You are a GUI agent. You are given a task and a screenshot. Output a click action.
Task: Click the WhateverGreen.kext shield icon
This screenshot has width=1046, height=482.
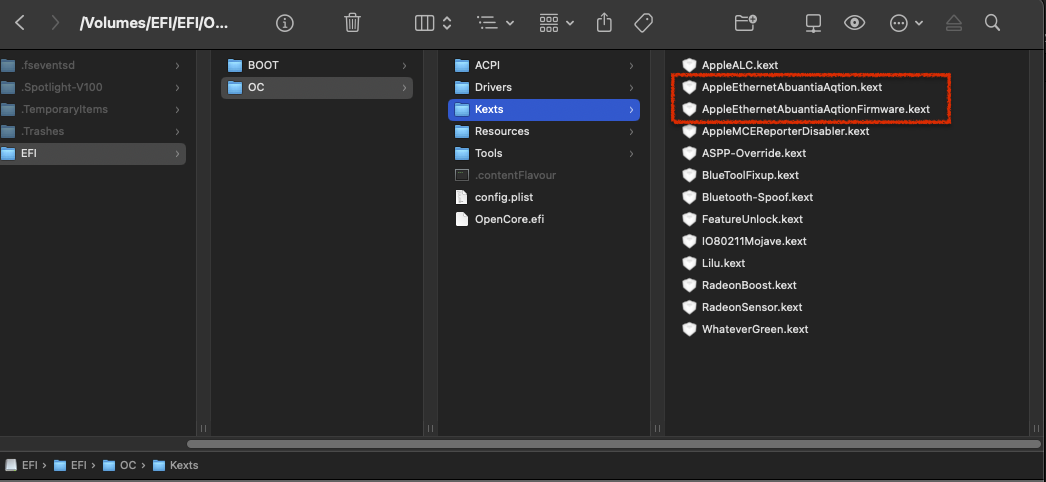689,329
